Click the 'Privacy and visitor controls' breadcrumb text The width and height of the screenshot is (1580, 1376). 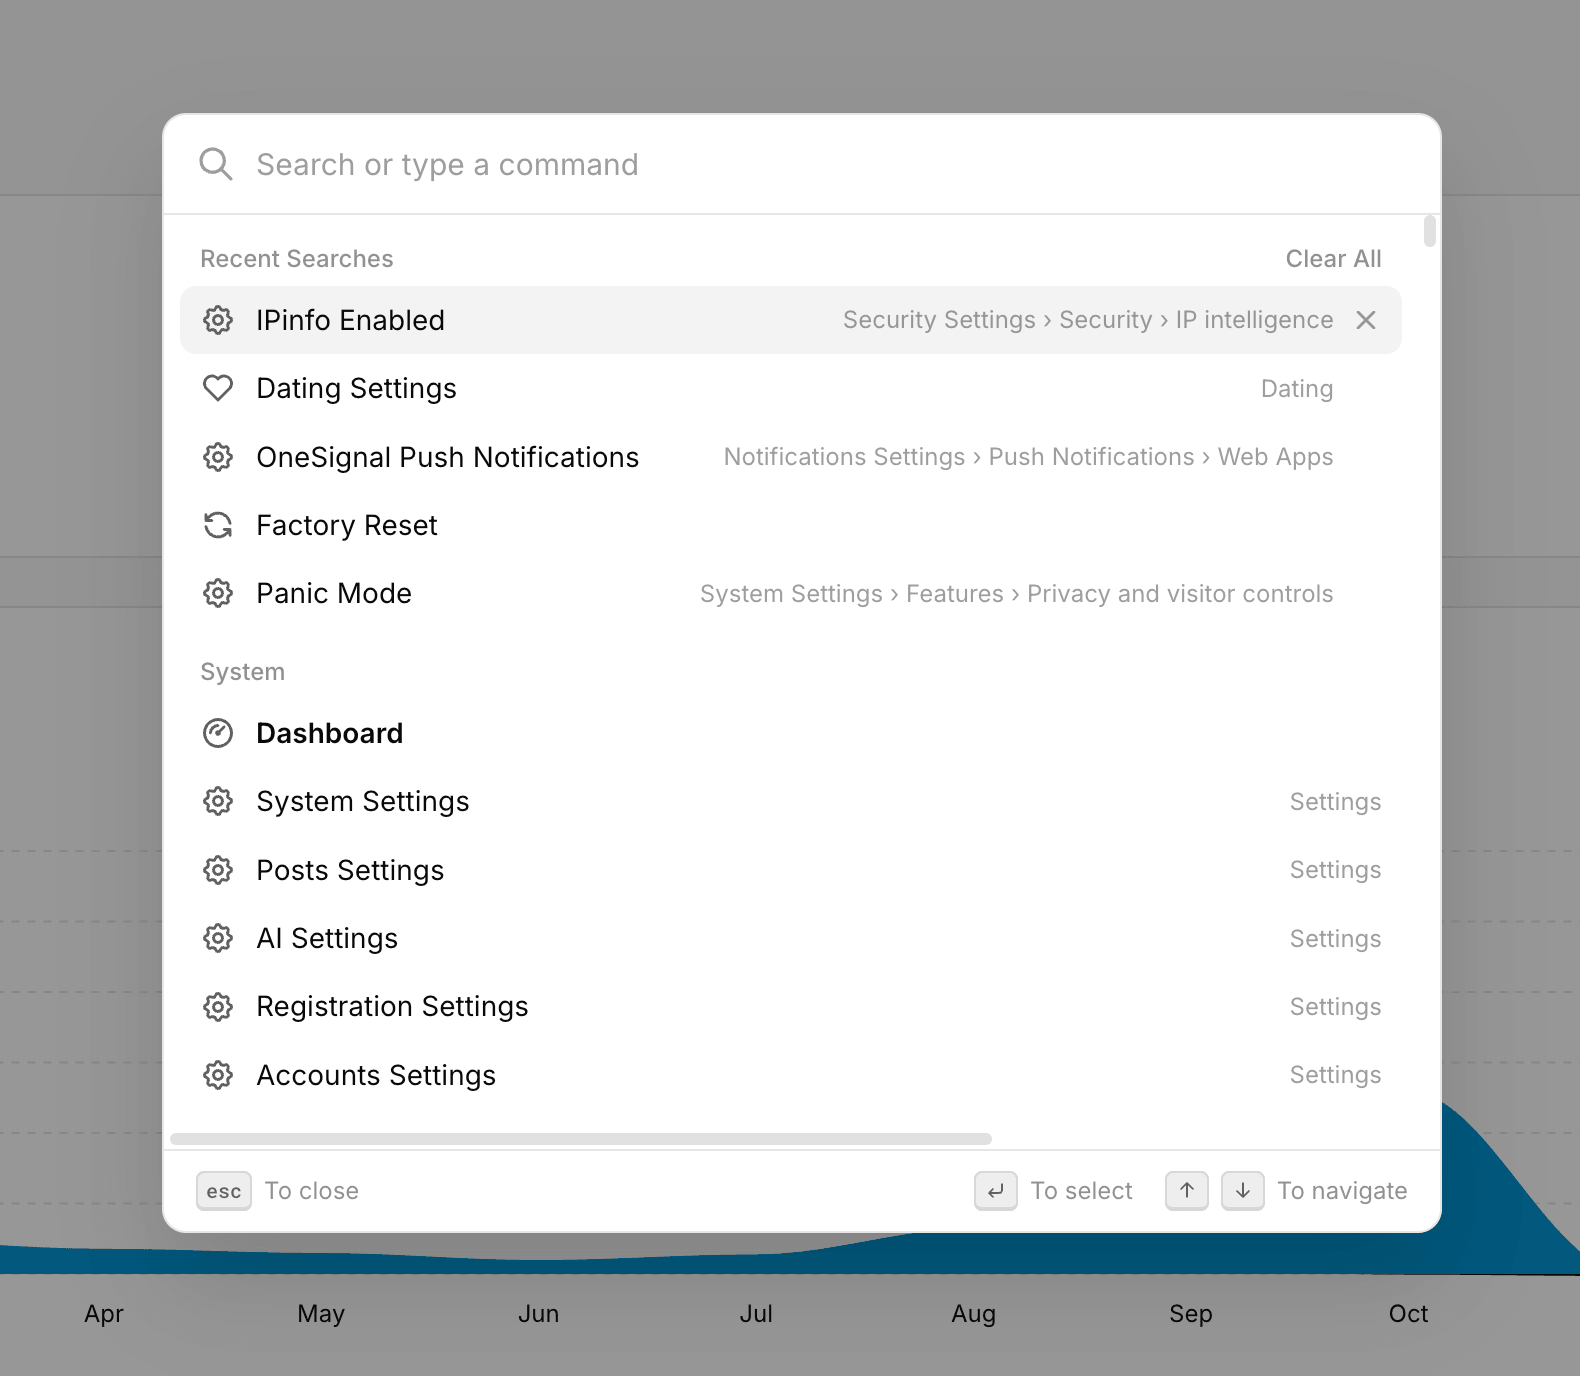1180,594
